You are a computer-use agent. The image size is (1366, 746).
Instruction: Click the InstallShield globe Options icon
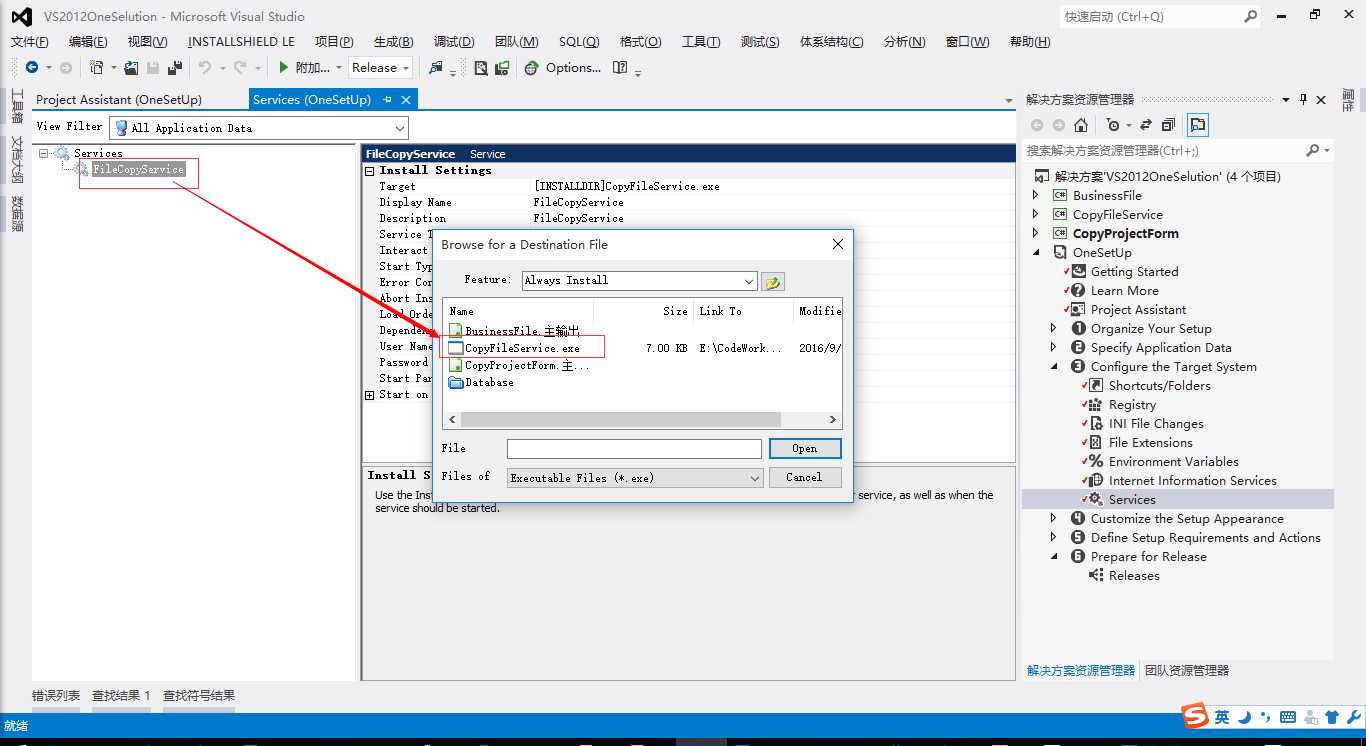pos(531,68)
